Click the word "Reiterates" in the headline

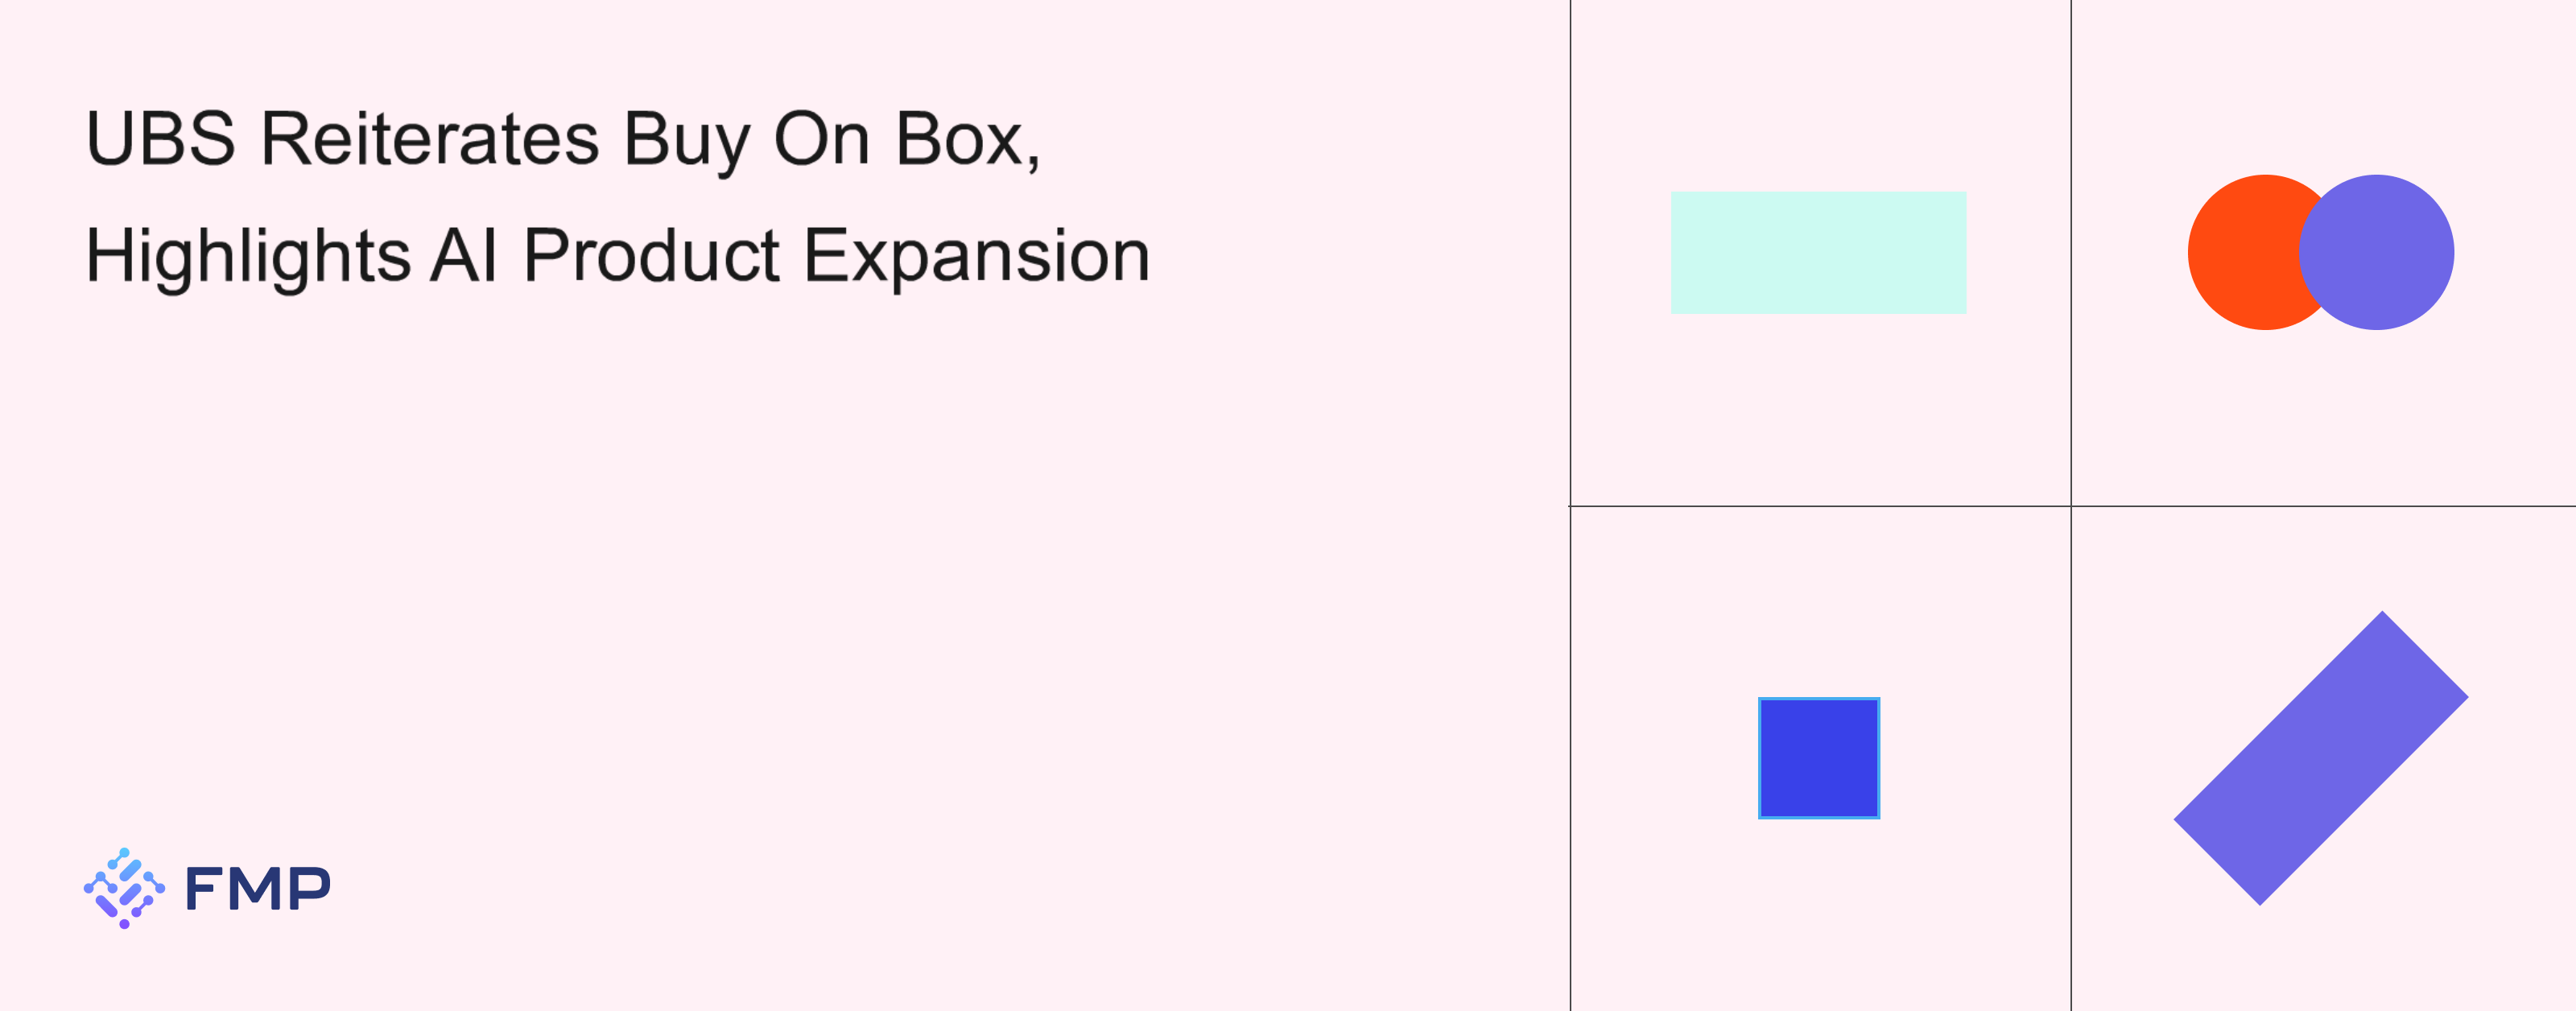pos(430,138)
